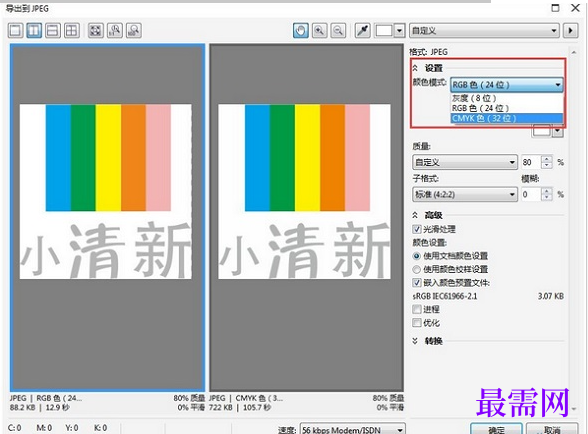Enable the 优化 checkbox
588x434 pixels.
click(x=417, y=323)
